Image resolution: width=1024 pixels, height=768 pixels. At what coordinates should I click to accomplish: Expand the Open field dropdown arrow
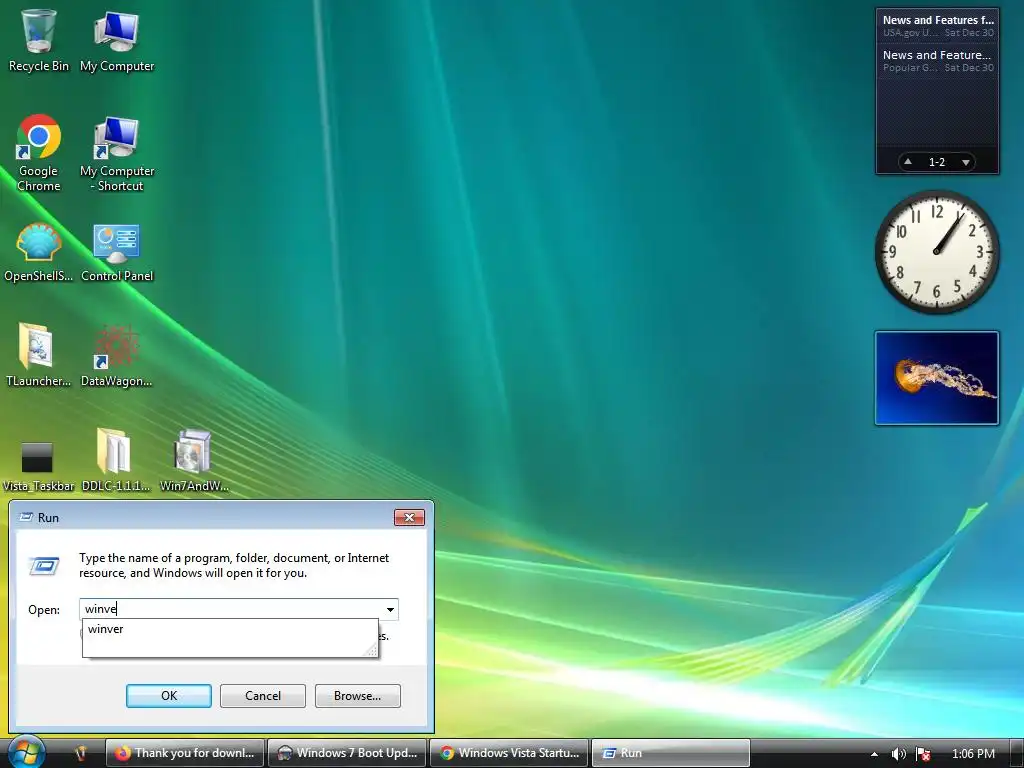pos(390,609)
